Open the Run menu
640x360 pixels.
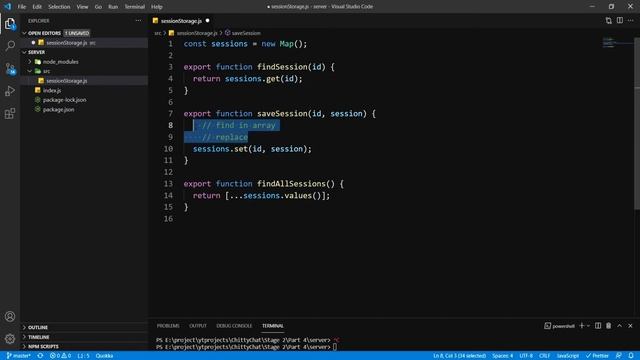[113, 7]
